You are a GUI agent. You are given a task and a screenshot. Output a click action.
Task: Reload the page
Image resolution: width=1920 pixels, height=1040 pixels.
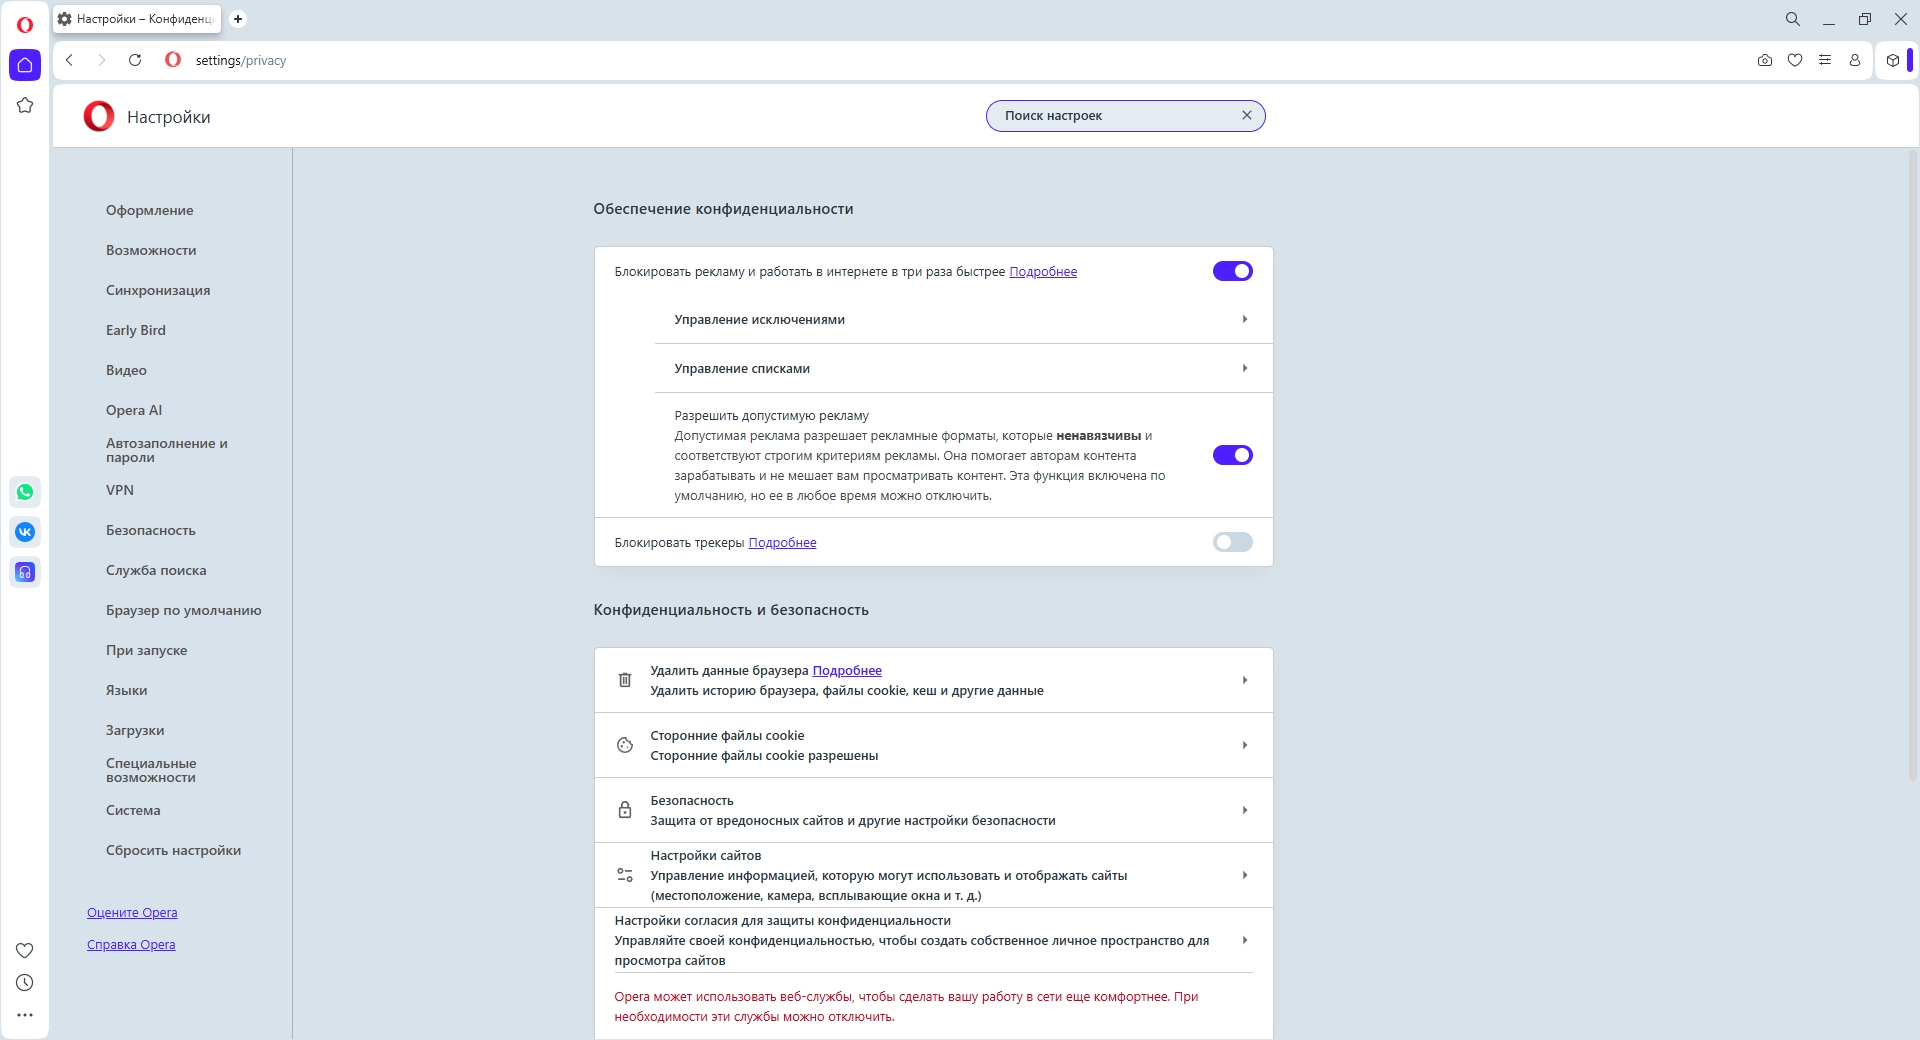135,60
